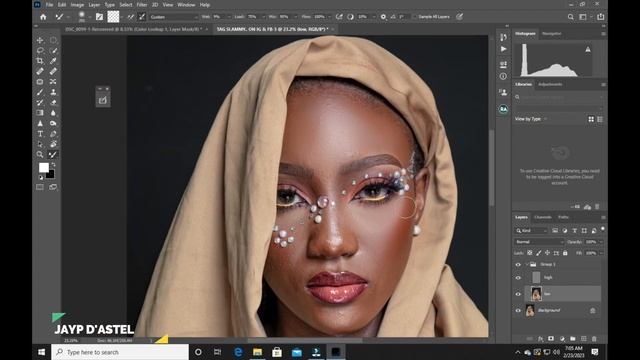Switch to the Navigator tab
640x360 pixels.
pyautogui.click(x=552, y=33)
